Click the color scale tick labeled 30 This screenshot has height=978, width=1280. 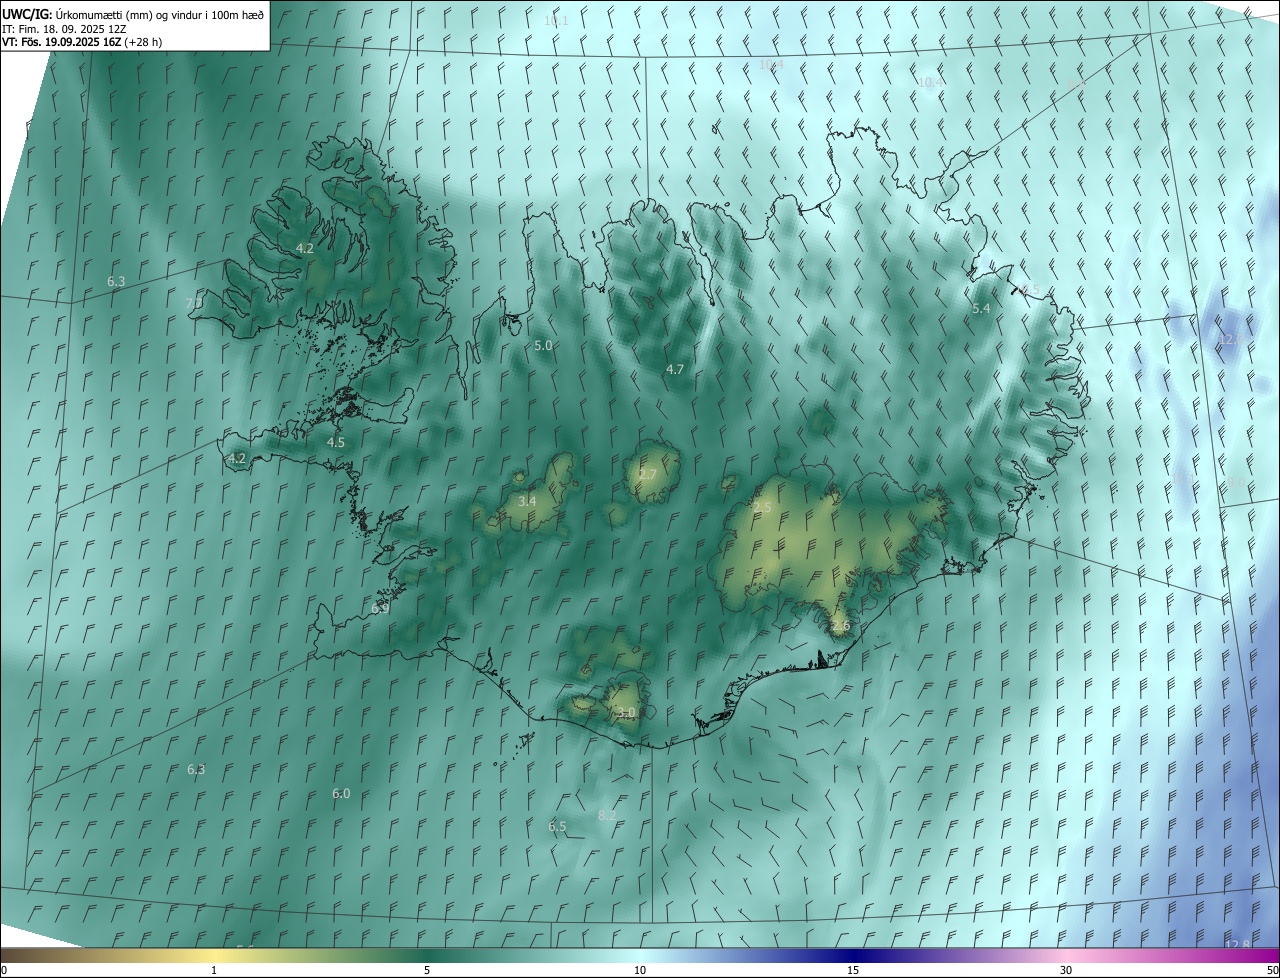click(1066, 970)
